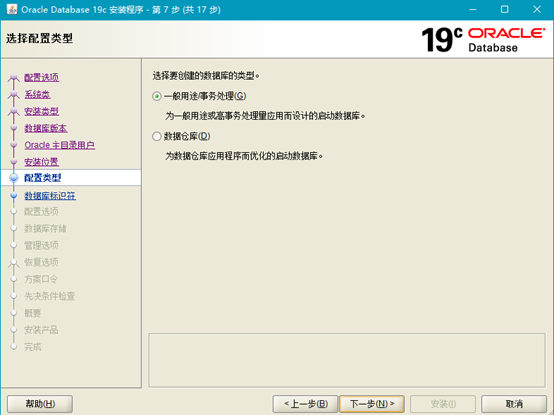Screen dimensions: 554x415
Task: Click the disabled 数据库存储 step
Action: (45, 229)
